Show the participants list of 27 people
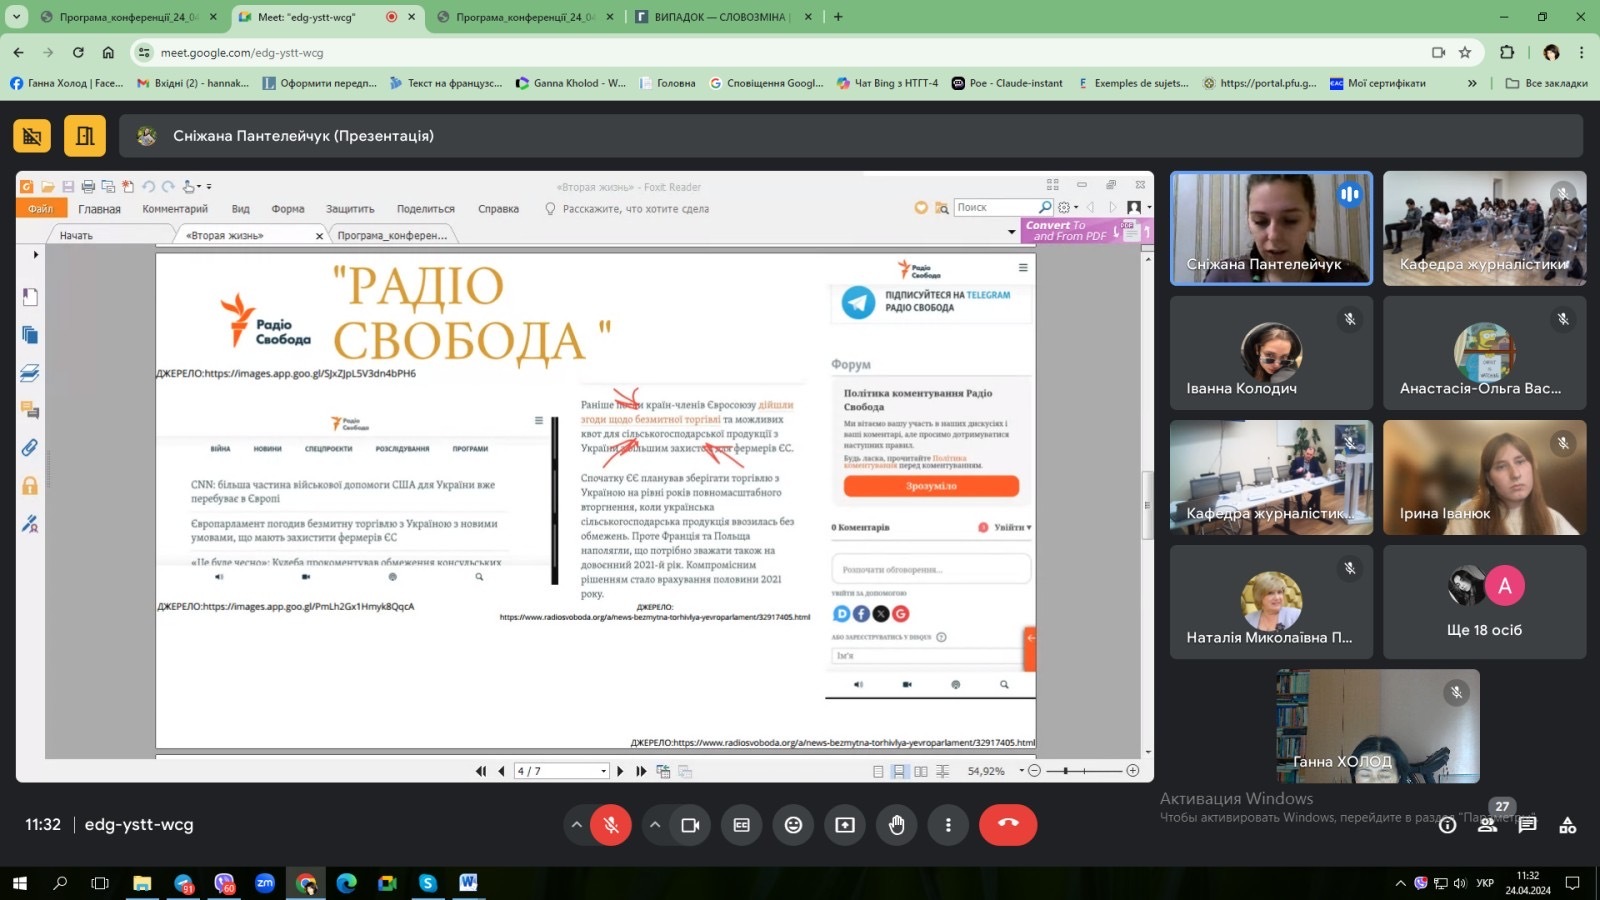The image size is (1600, 900). pos(1488,825)
